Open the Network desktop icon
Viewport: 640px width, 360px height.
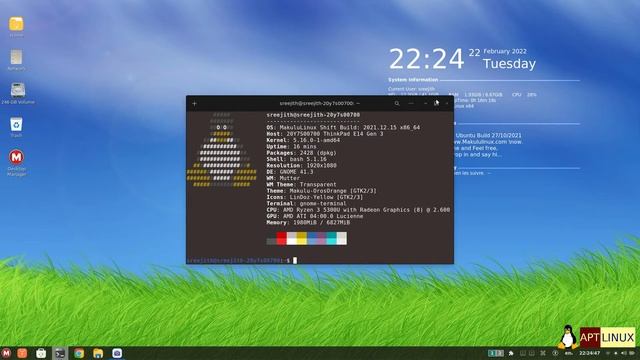16,60
